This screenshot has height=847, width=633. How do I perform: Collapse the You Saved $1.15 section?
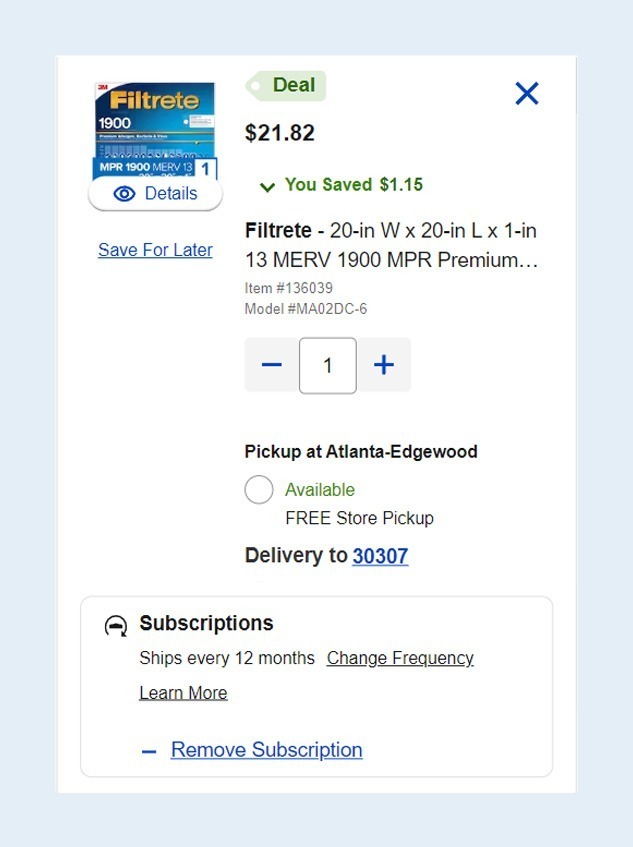[x=266, y=186]
